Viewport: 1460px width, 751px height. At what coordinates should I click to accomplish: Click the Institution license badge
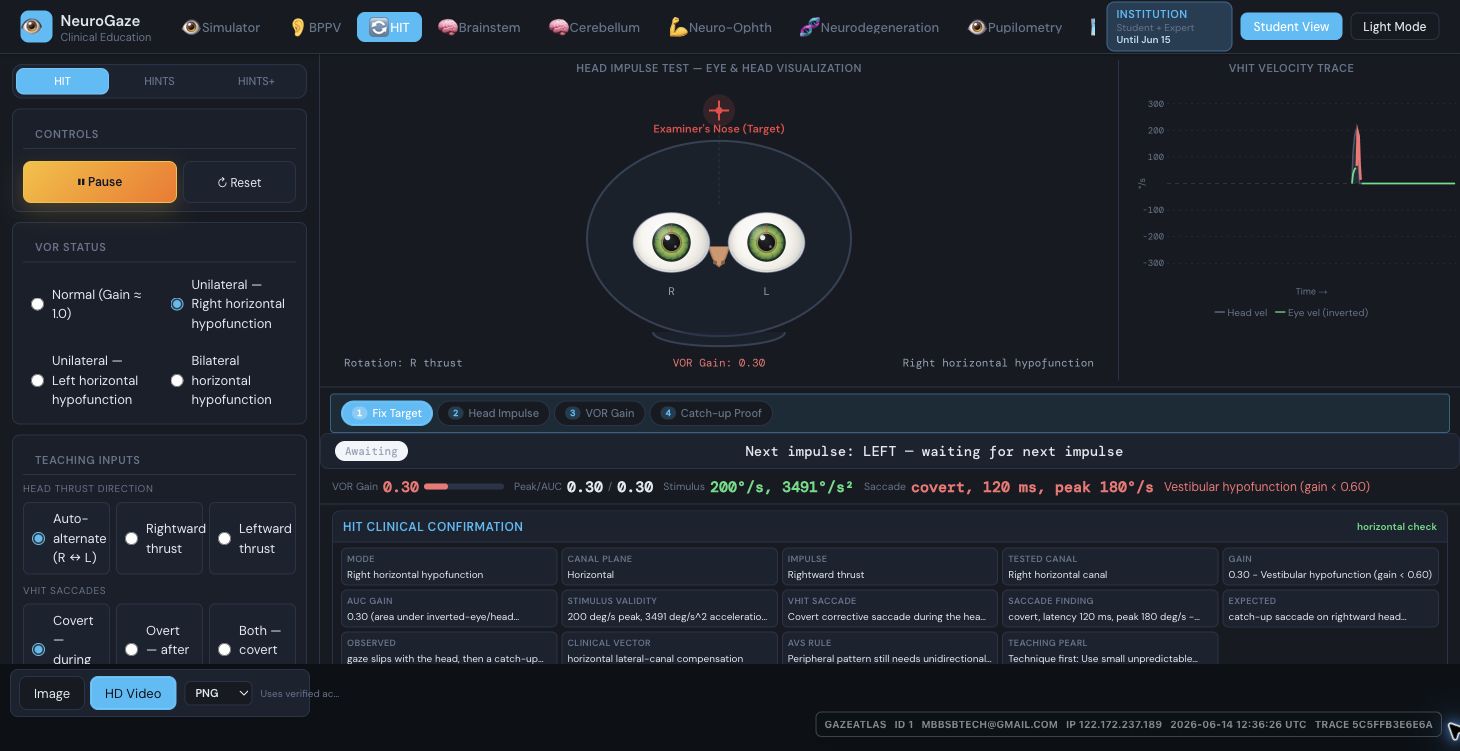pos(1169,27)
